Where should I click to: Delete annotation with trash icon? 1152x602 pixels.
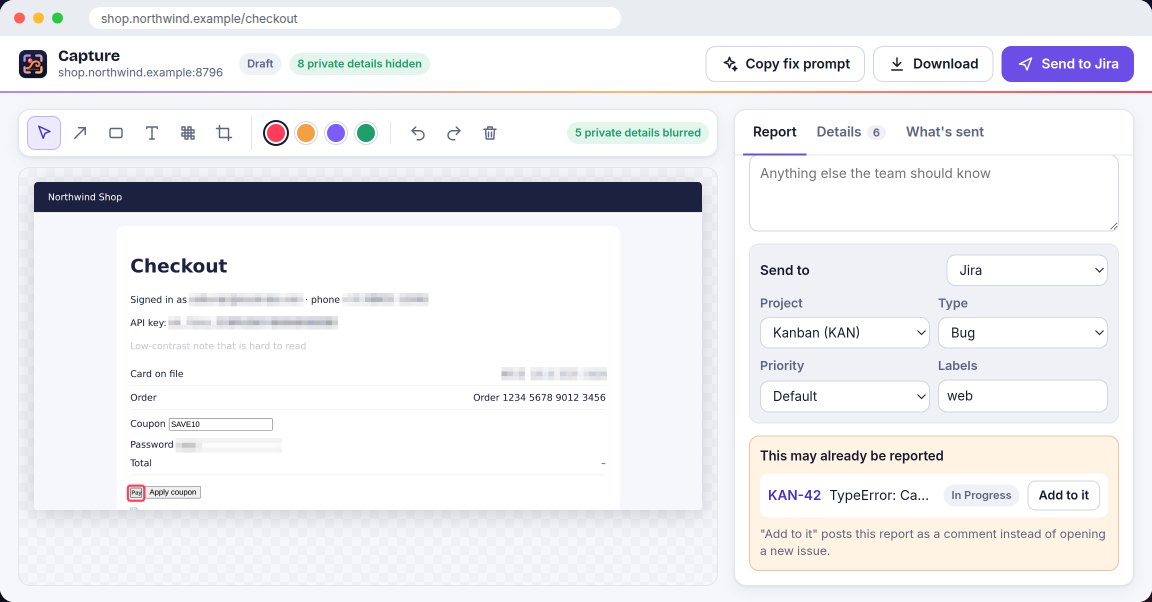(x=490, y=133)
